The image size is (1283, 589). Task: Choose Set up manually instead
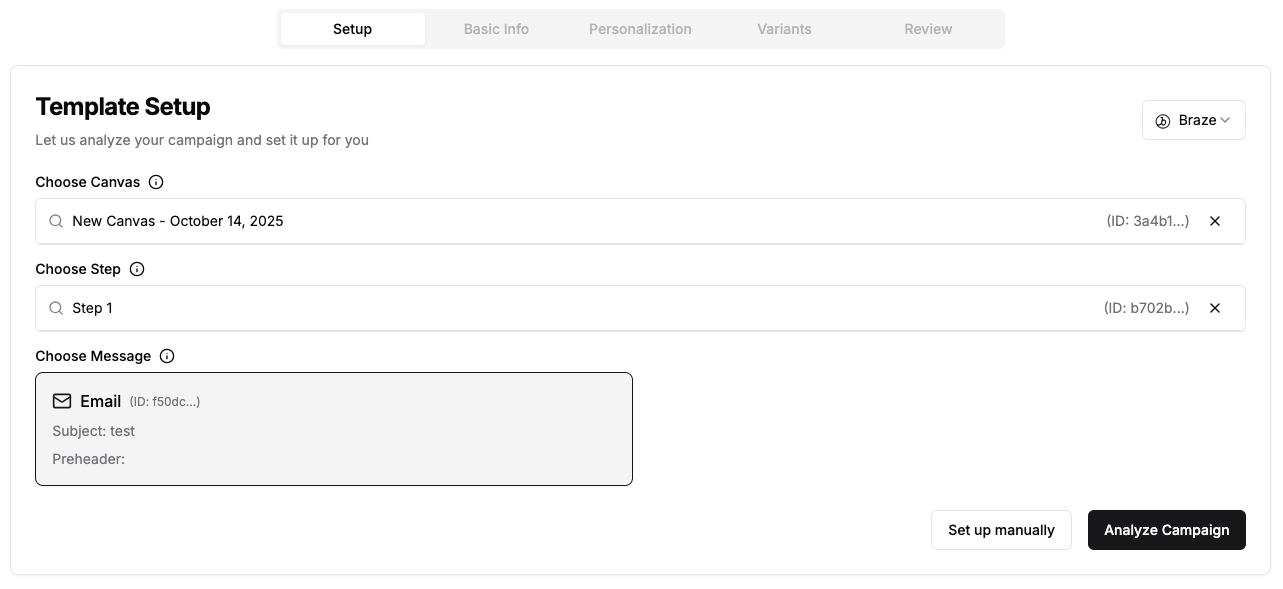[1001, 530]
